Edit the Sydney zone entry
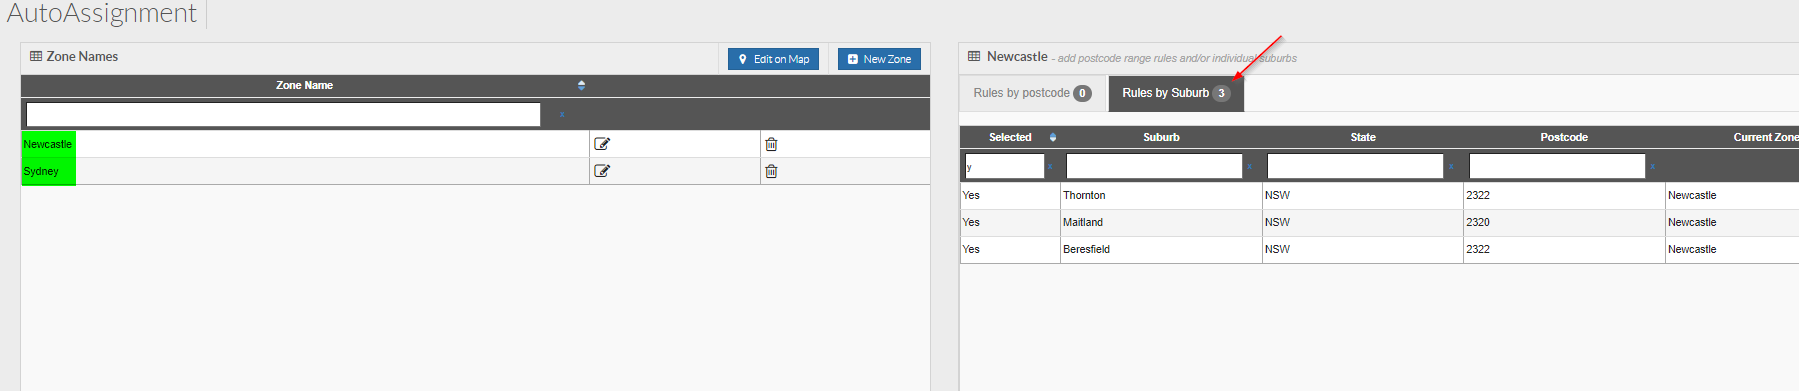1799x391 pixels. click(602, 171)
